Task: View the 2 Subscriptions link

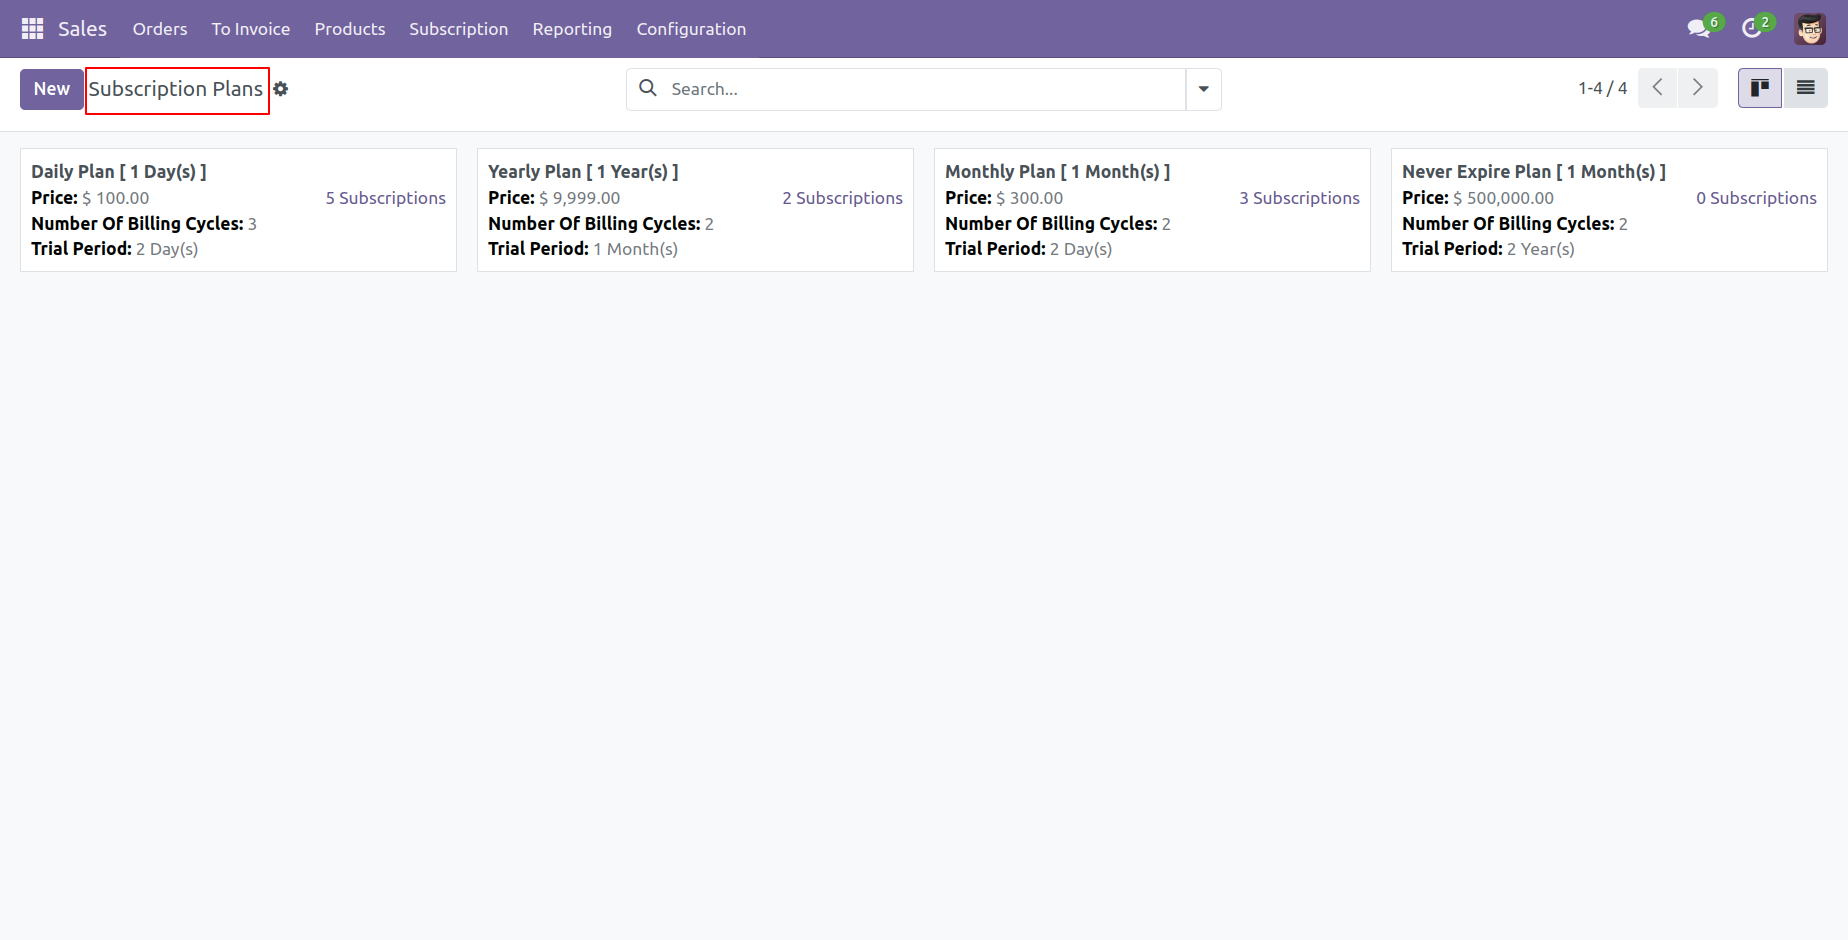Action: pyautogui.click(x=843, y=198)
